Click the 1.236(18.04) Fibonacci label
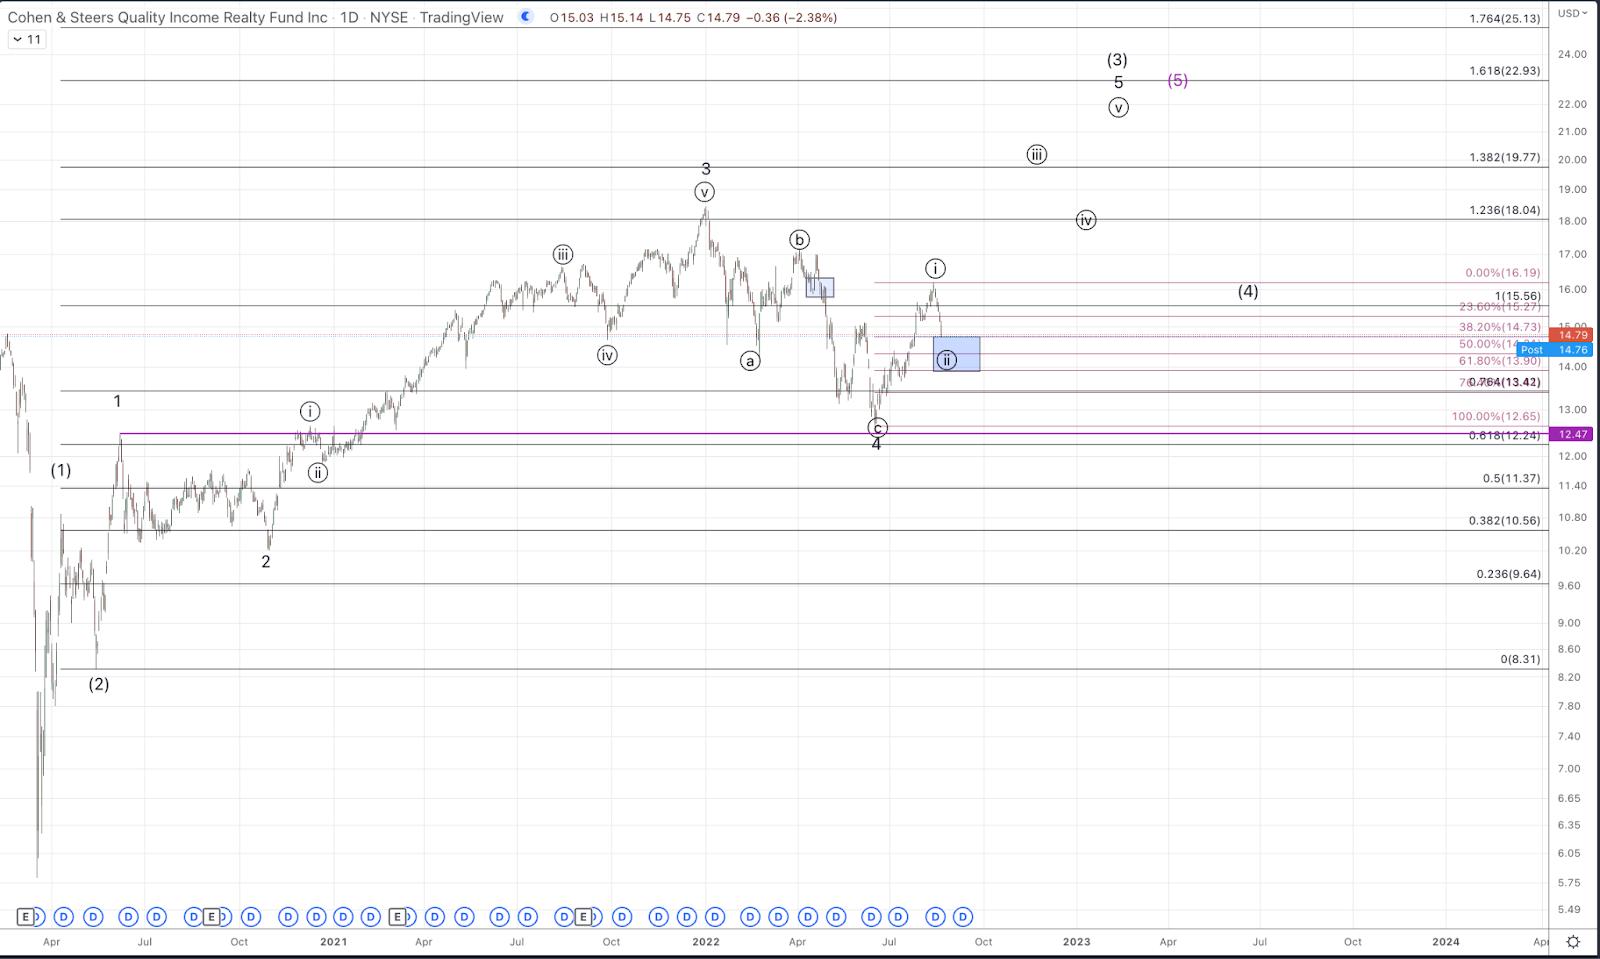The height and width of the screenshot is (959, 1600). pyautogui.click(x=1505, y=211)
